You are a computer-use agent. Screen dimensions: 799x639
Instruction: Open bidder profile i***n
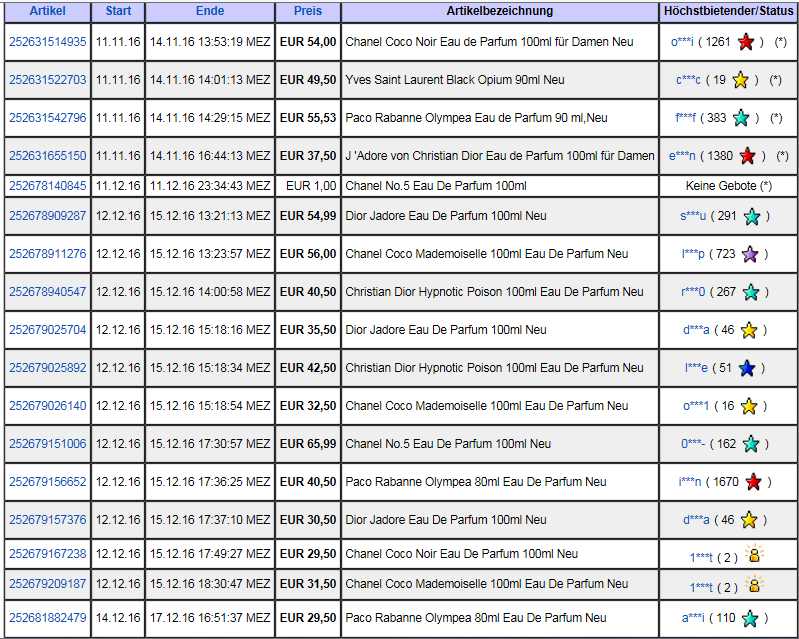click(x=690, y=482)
